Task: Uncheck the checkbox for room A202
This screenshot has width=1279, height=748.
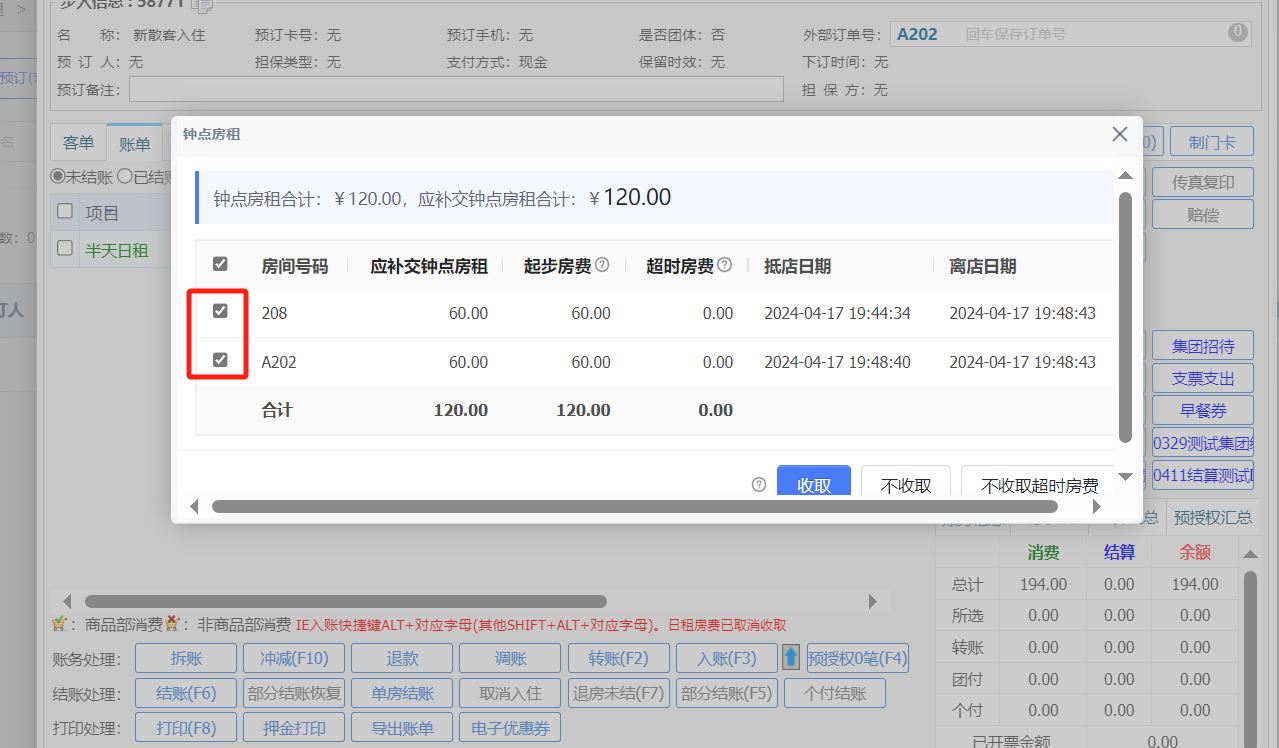Action: [221, 360]
